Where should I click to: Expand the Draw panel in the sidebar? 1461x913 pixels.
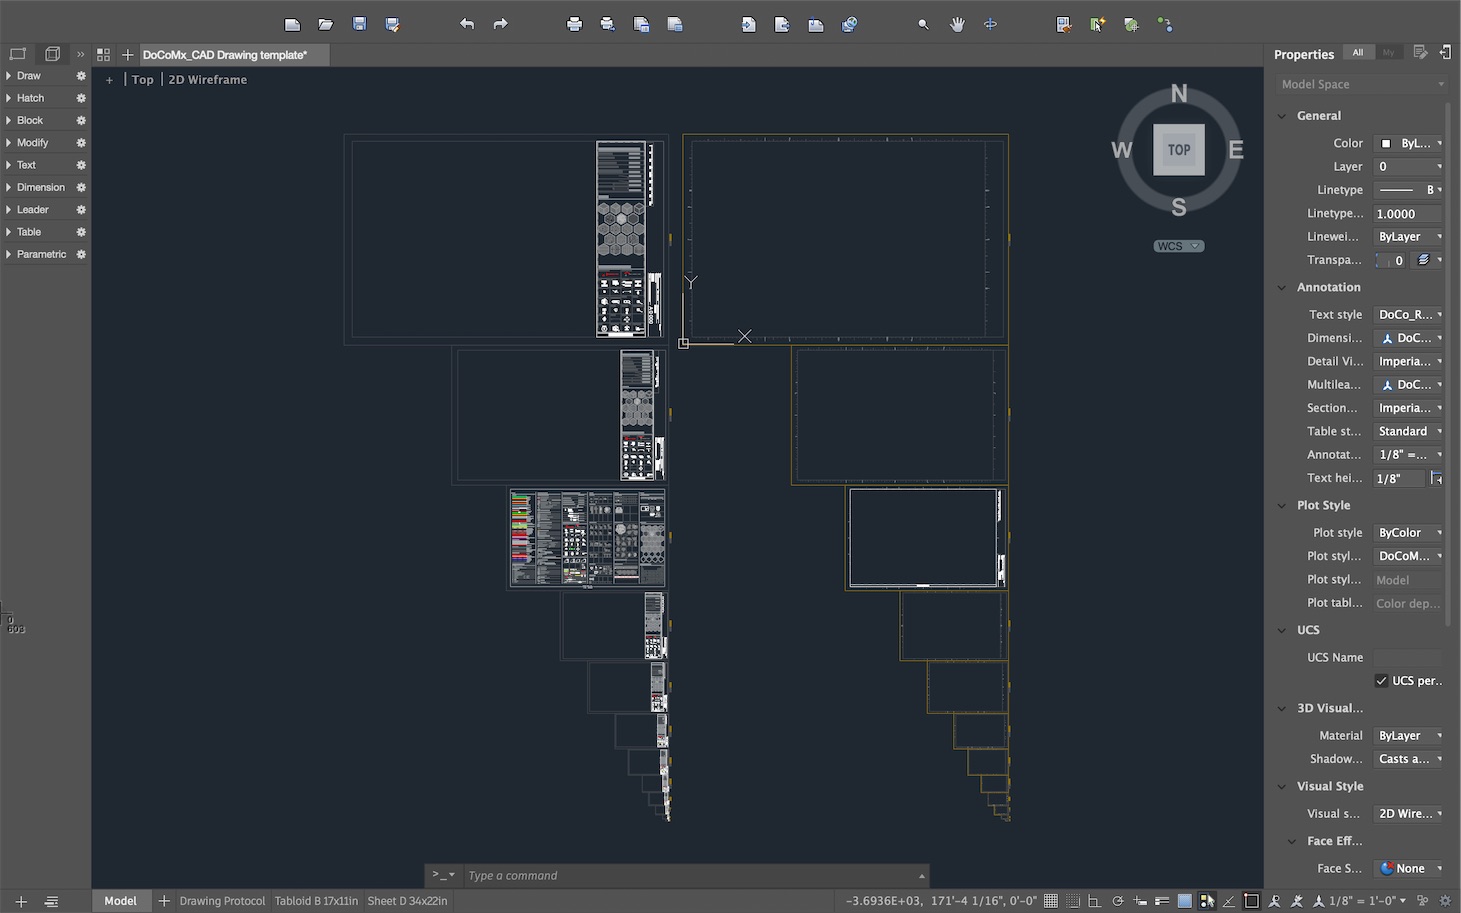click(x=29, y=75)
